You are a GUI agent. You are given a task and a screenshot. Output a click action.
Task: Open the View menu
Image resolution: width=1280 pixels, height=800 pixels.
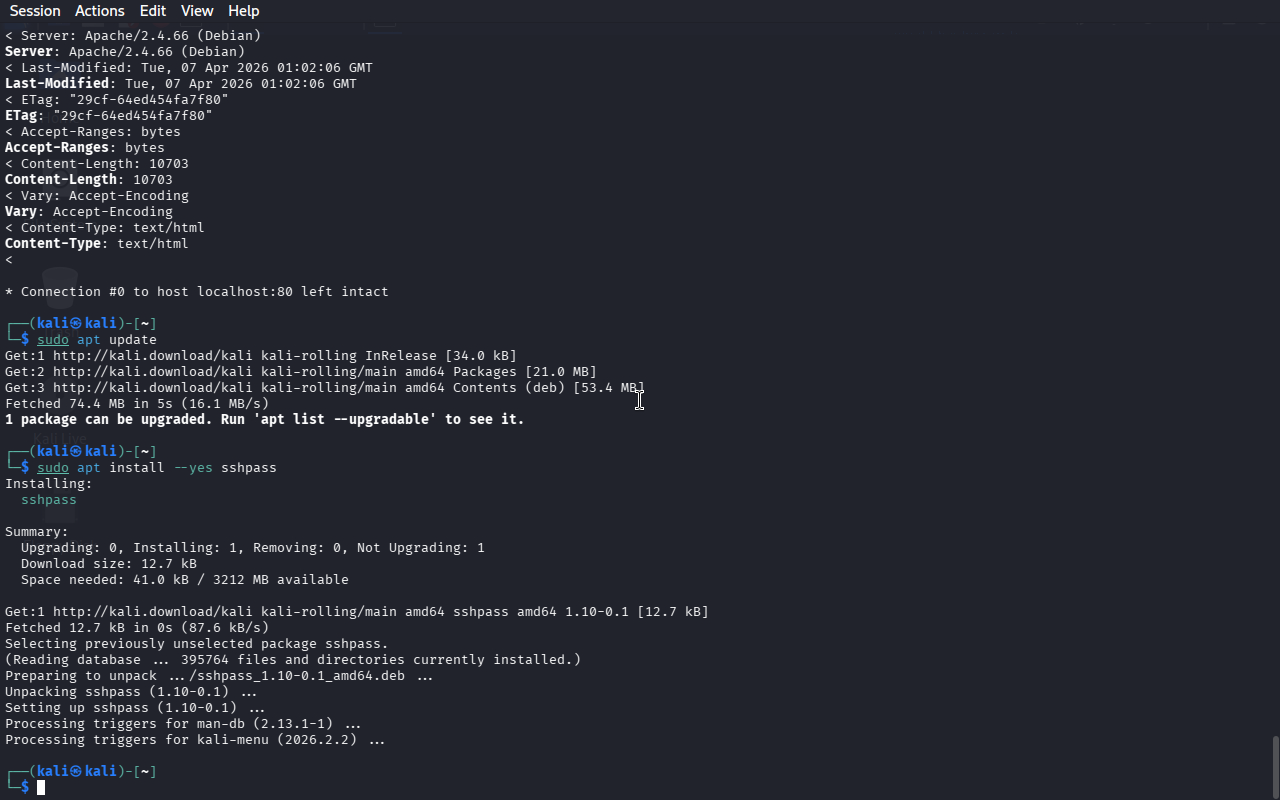click(197, 11)
